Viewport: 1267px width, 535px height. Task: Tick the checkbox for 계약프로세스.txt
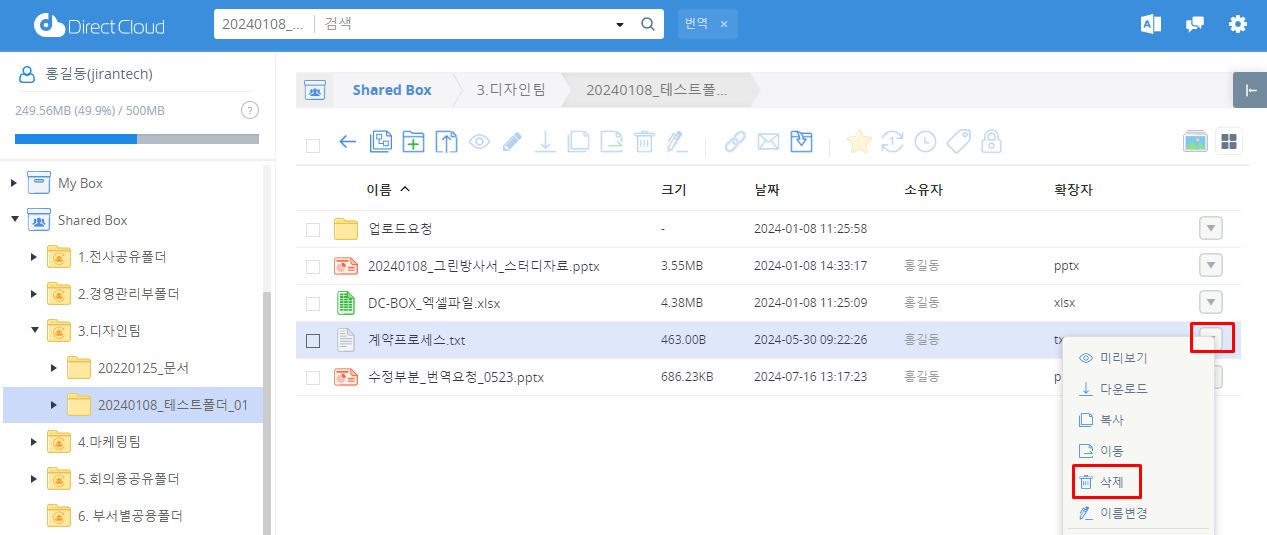(x=313, y=341)
